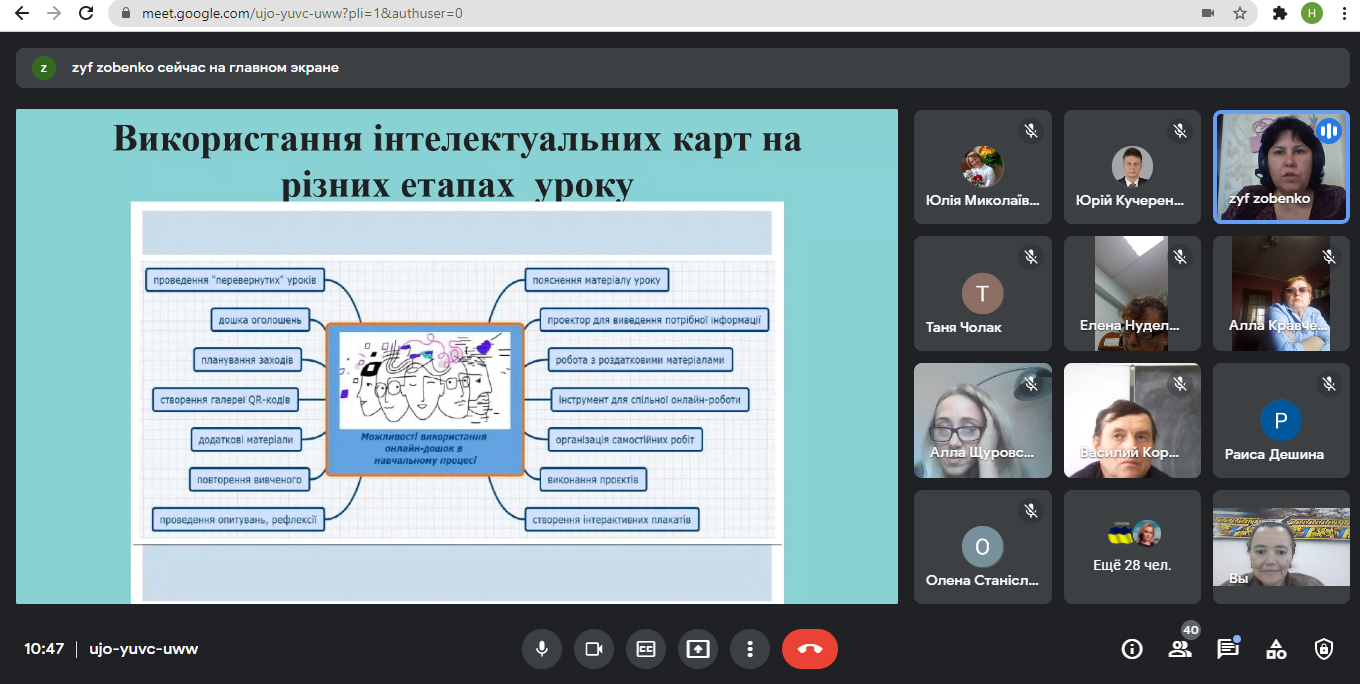Expand the "Ещё 28 чел." participants tile
The height and width of the screenshot is (684, 1360).
[1132, 546]
